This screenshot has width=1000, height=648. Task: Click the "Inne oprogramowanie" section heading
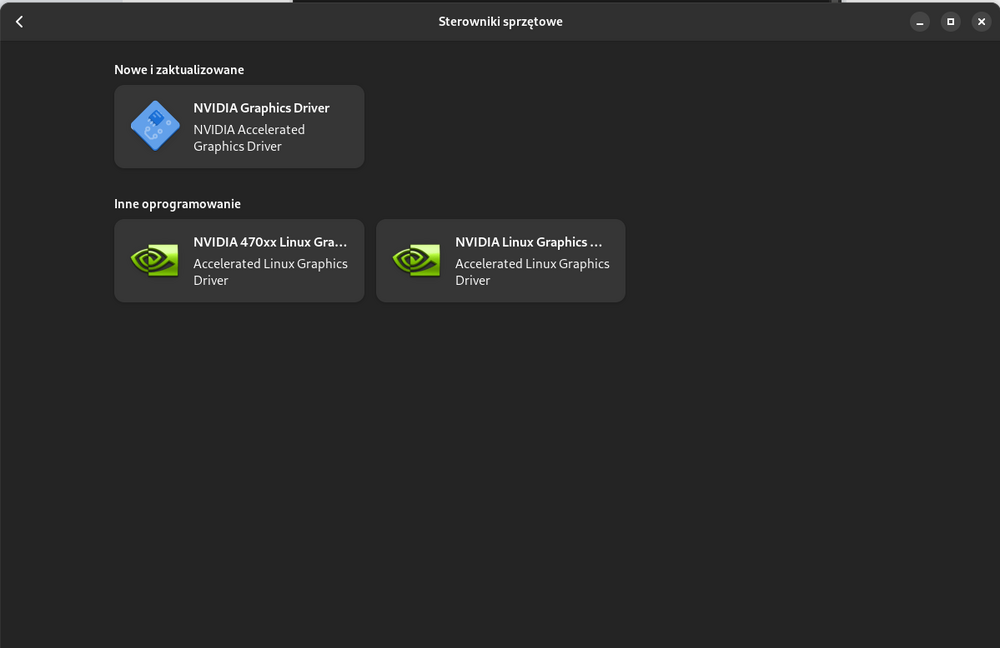177,204
